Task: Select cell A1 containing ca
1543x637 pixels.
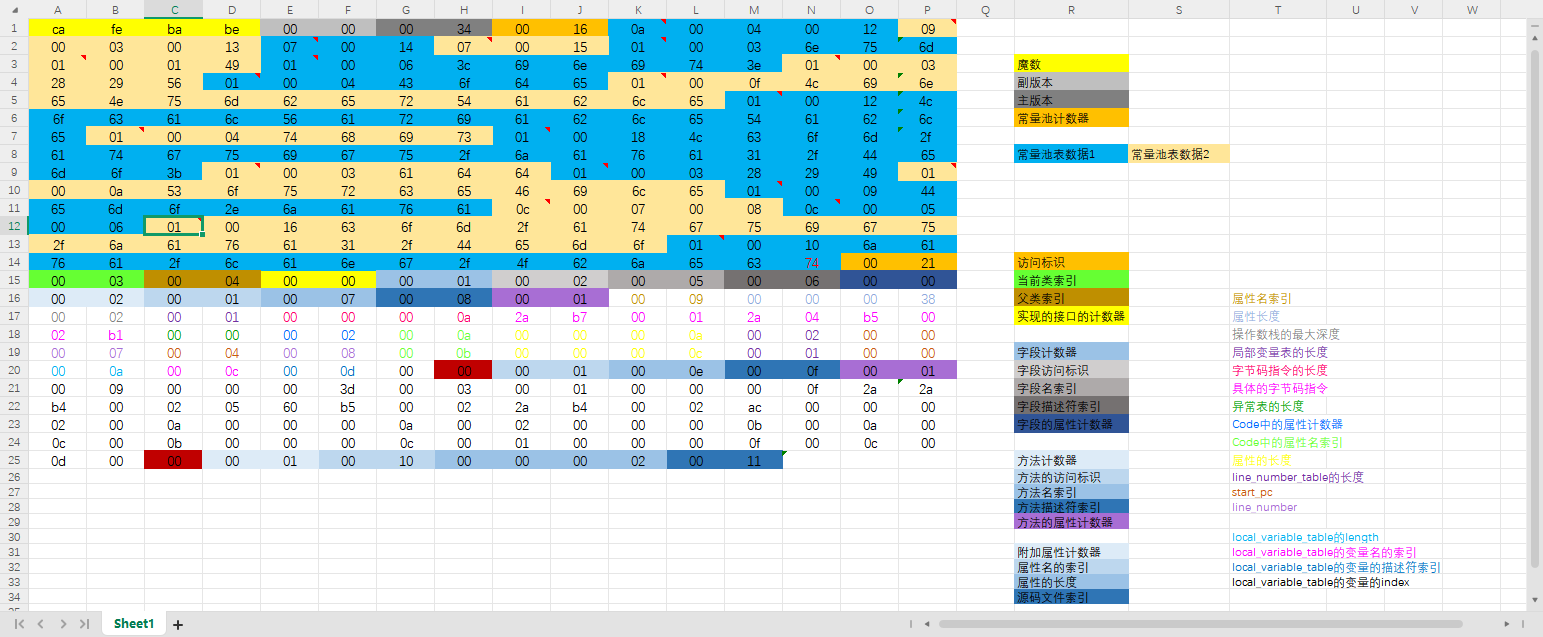Action: click(58, 29)
